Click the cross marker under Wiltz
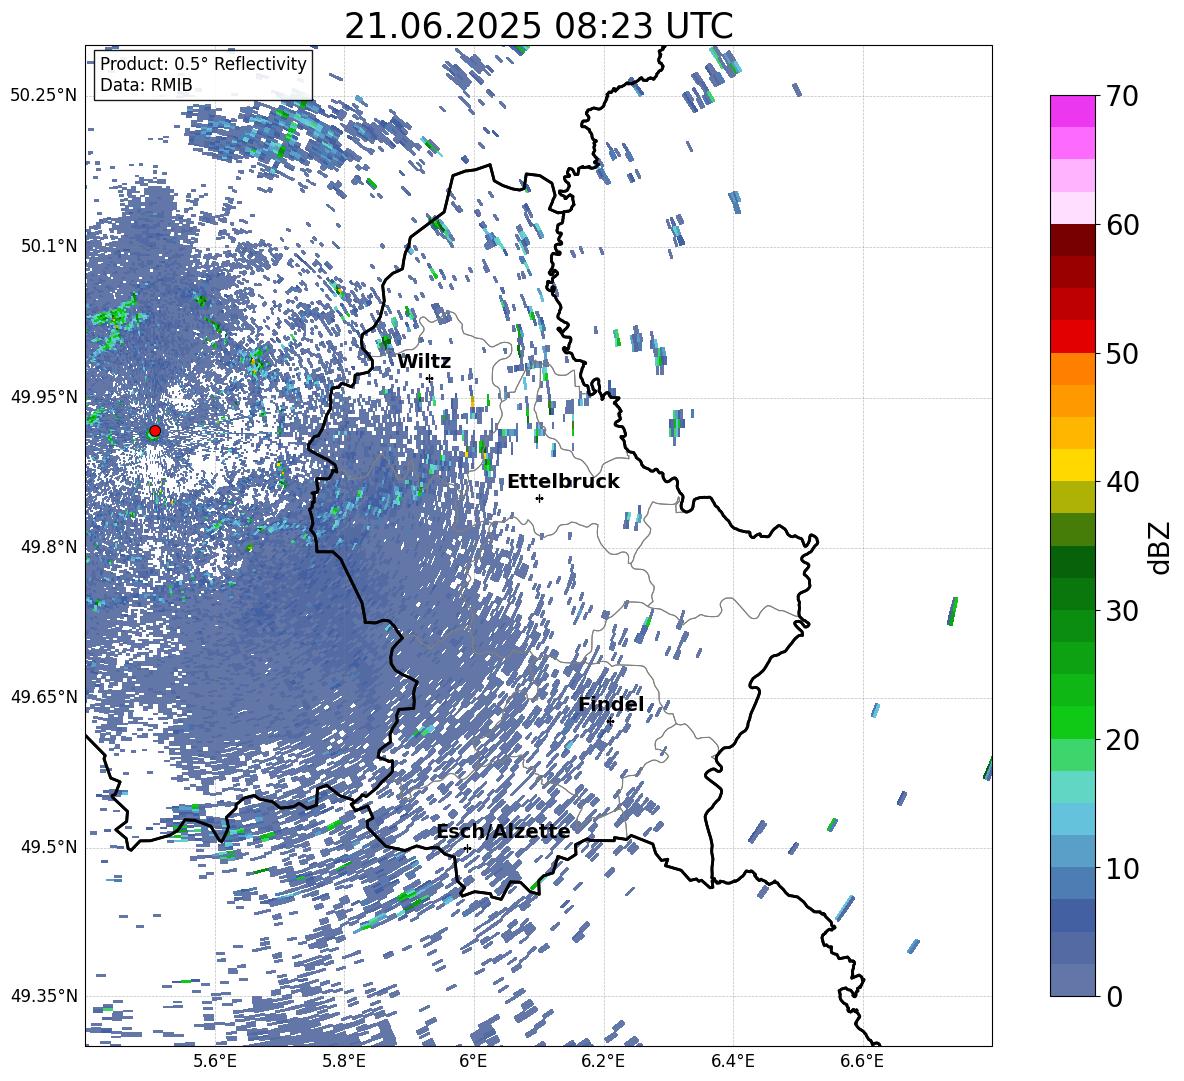This screenshot has height=1081, width=1184. click(430, 378)
